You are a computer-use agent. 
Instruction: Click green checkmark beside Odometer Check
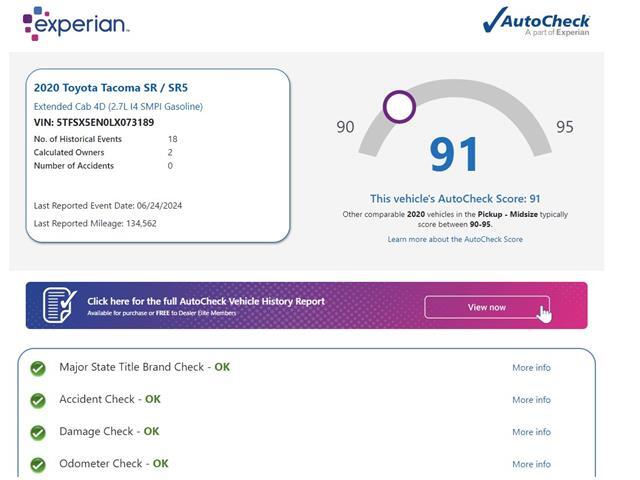point(38,465)
